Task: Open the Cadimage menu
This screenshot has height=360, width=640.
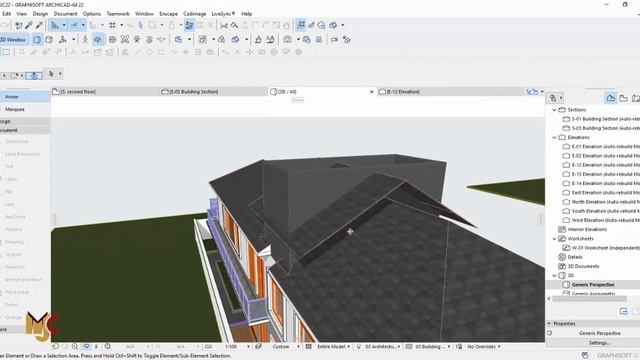Action: (x=194, y=13)
